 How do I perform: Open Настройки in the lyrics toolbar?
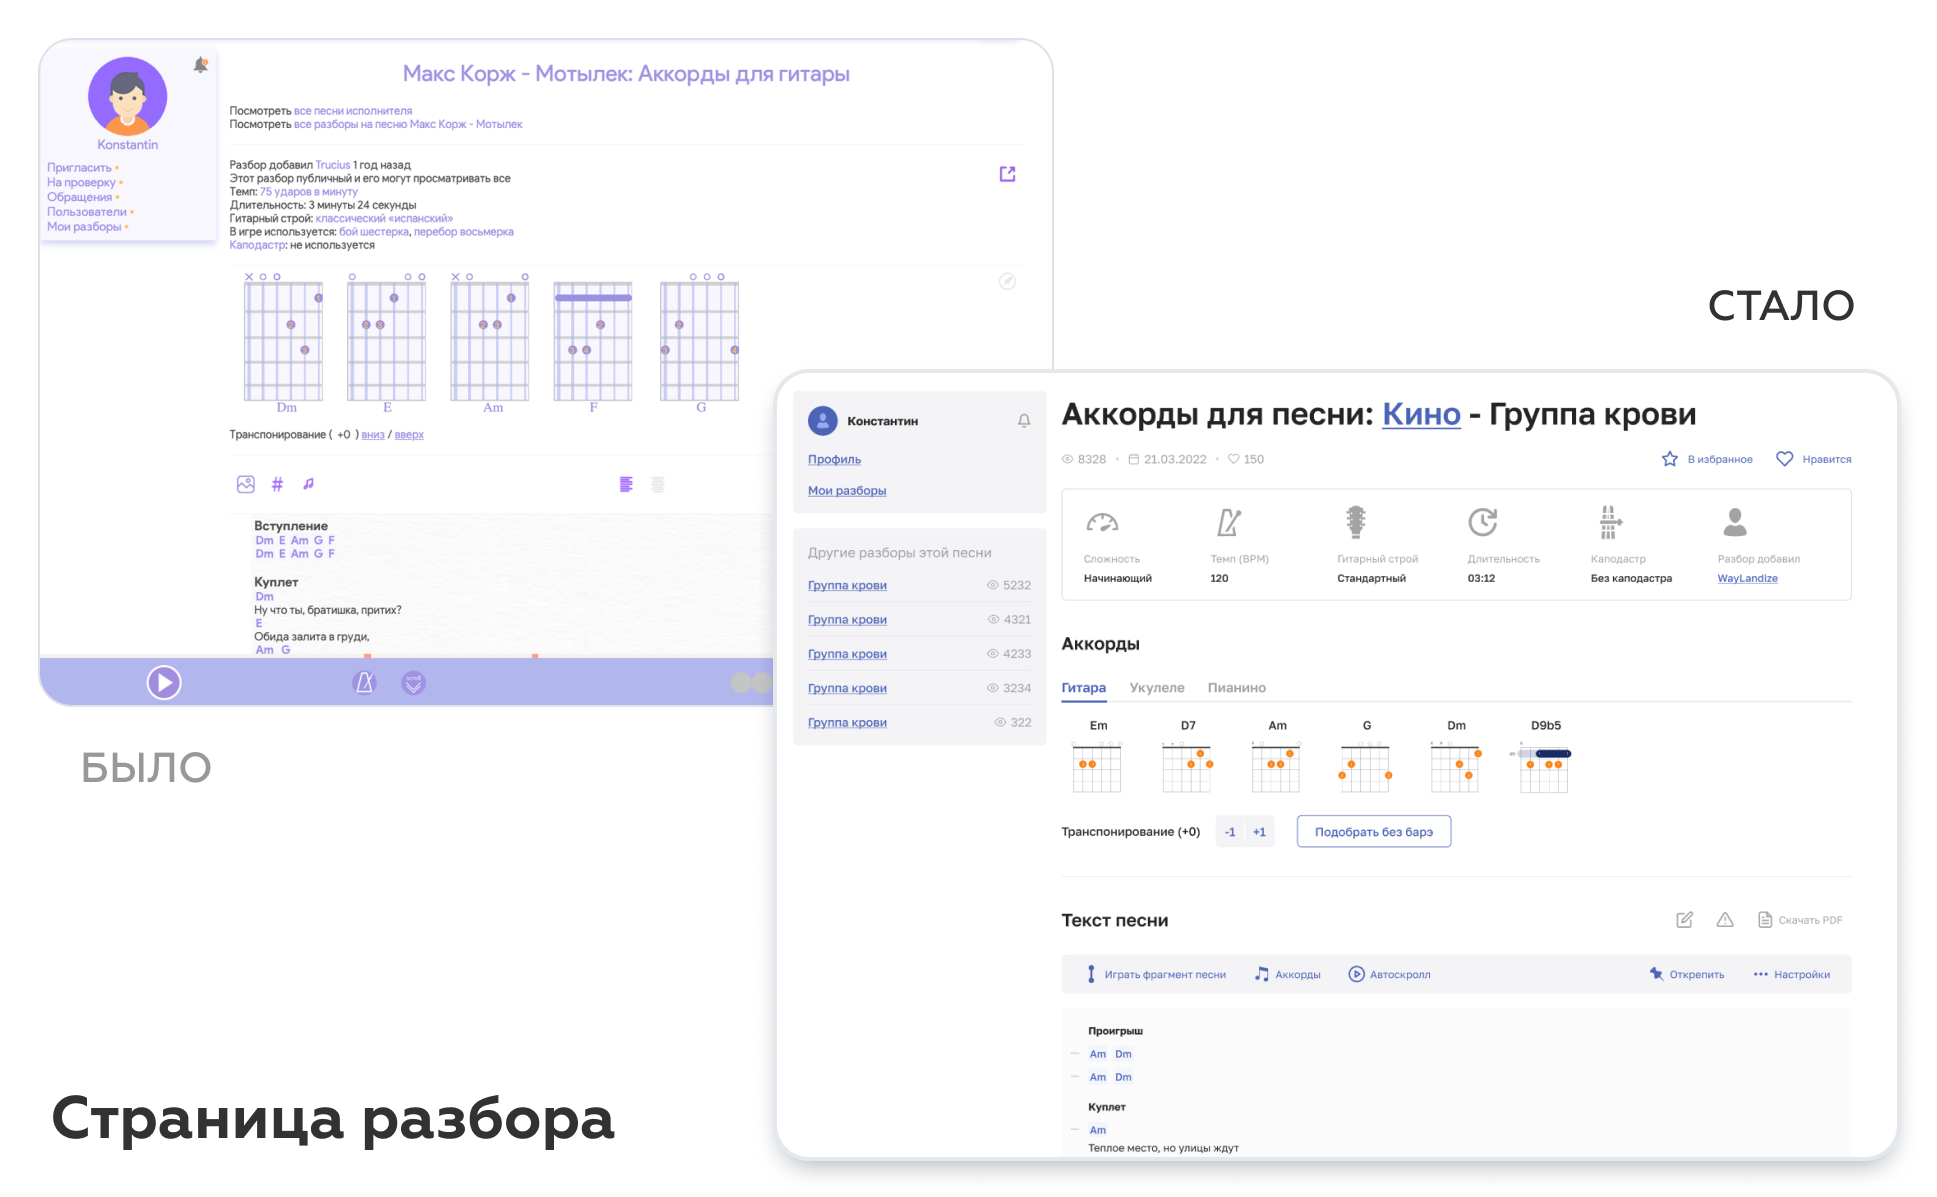point(1792,974)
